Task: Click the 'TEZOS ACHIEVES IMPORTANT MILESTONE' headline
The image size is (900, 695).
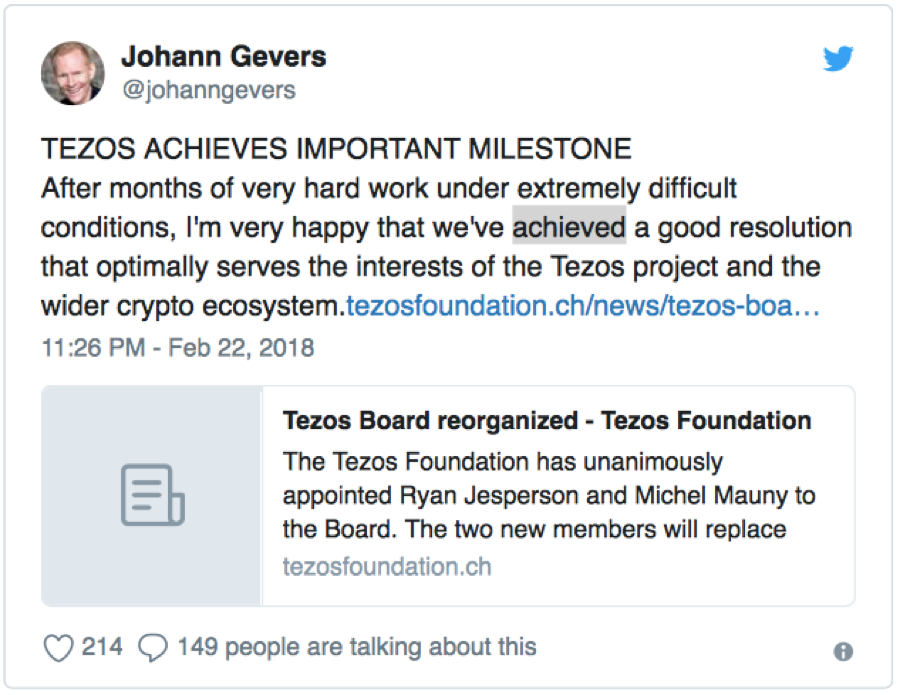Action: point(336,150)
